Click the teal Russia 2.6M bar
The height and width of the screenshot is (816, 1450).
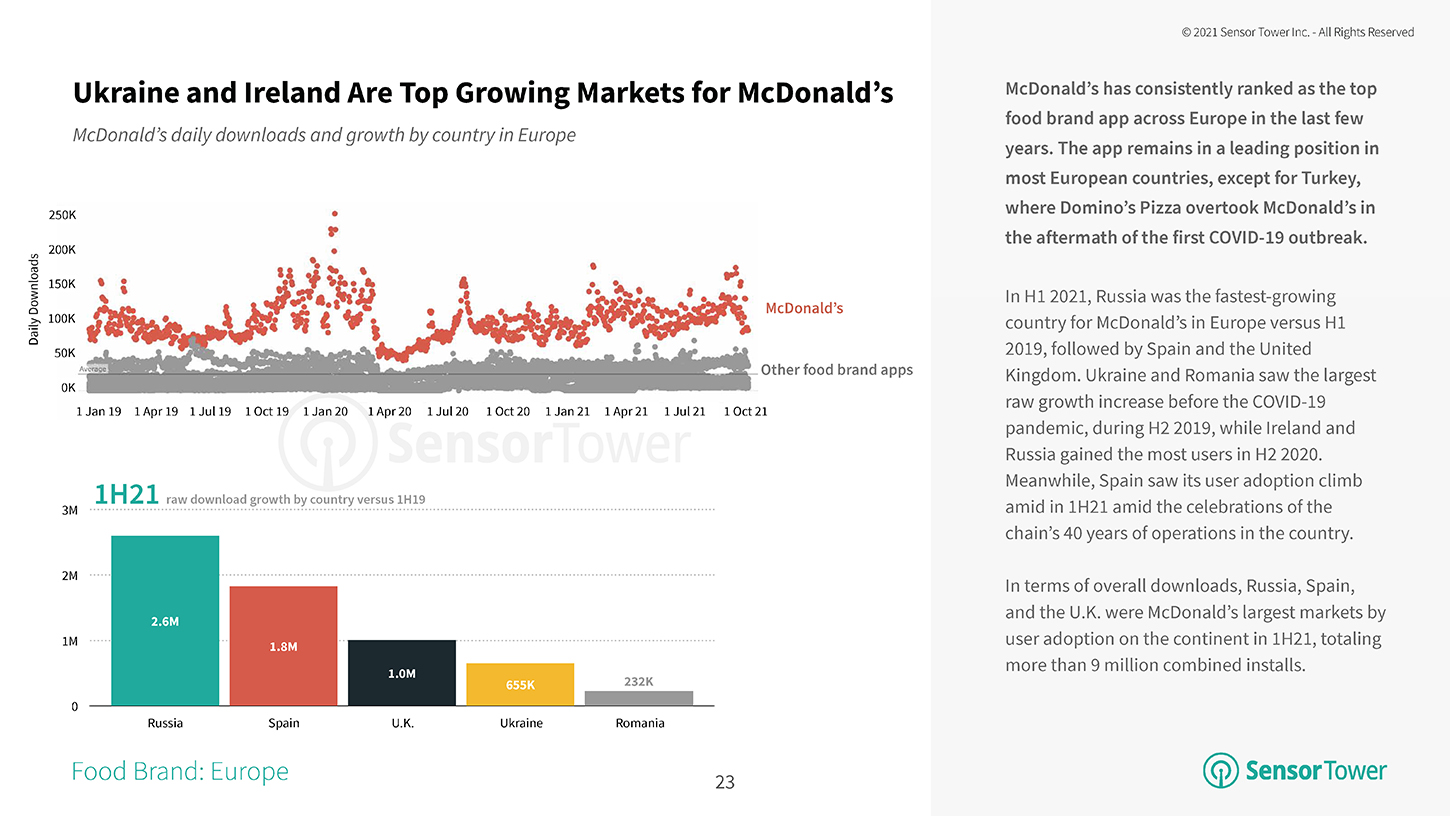pyautogui.click(x=165, y=620)
